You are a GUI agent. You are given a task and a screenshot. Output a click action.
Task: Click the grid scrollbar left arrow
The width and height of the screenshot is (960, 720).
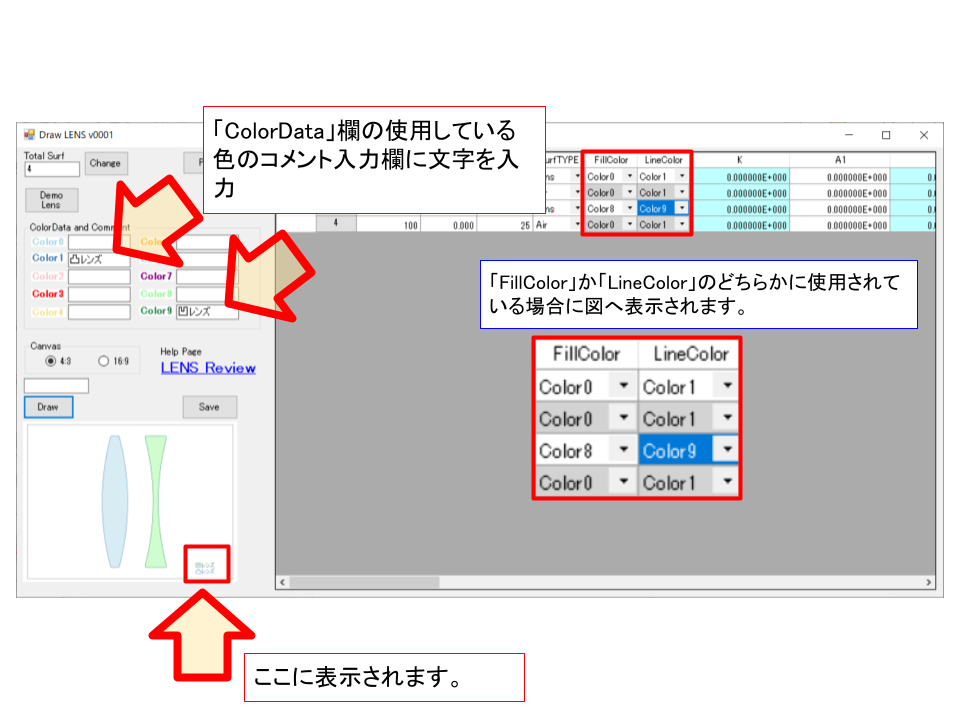[x=282, y=582]
